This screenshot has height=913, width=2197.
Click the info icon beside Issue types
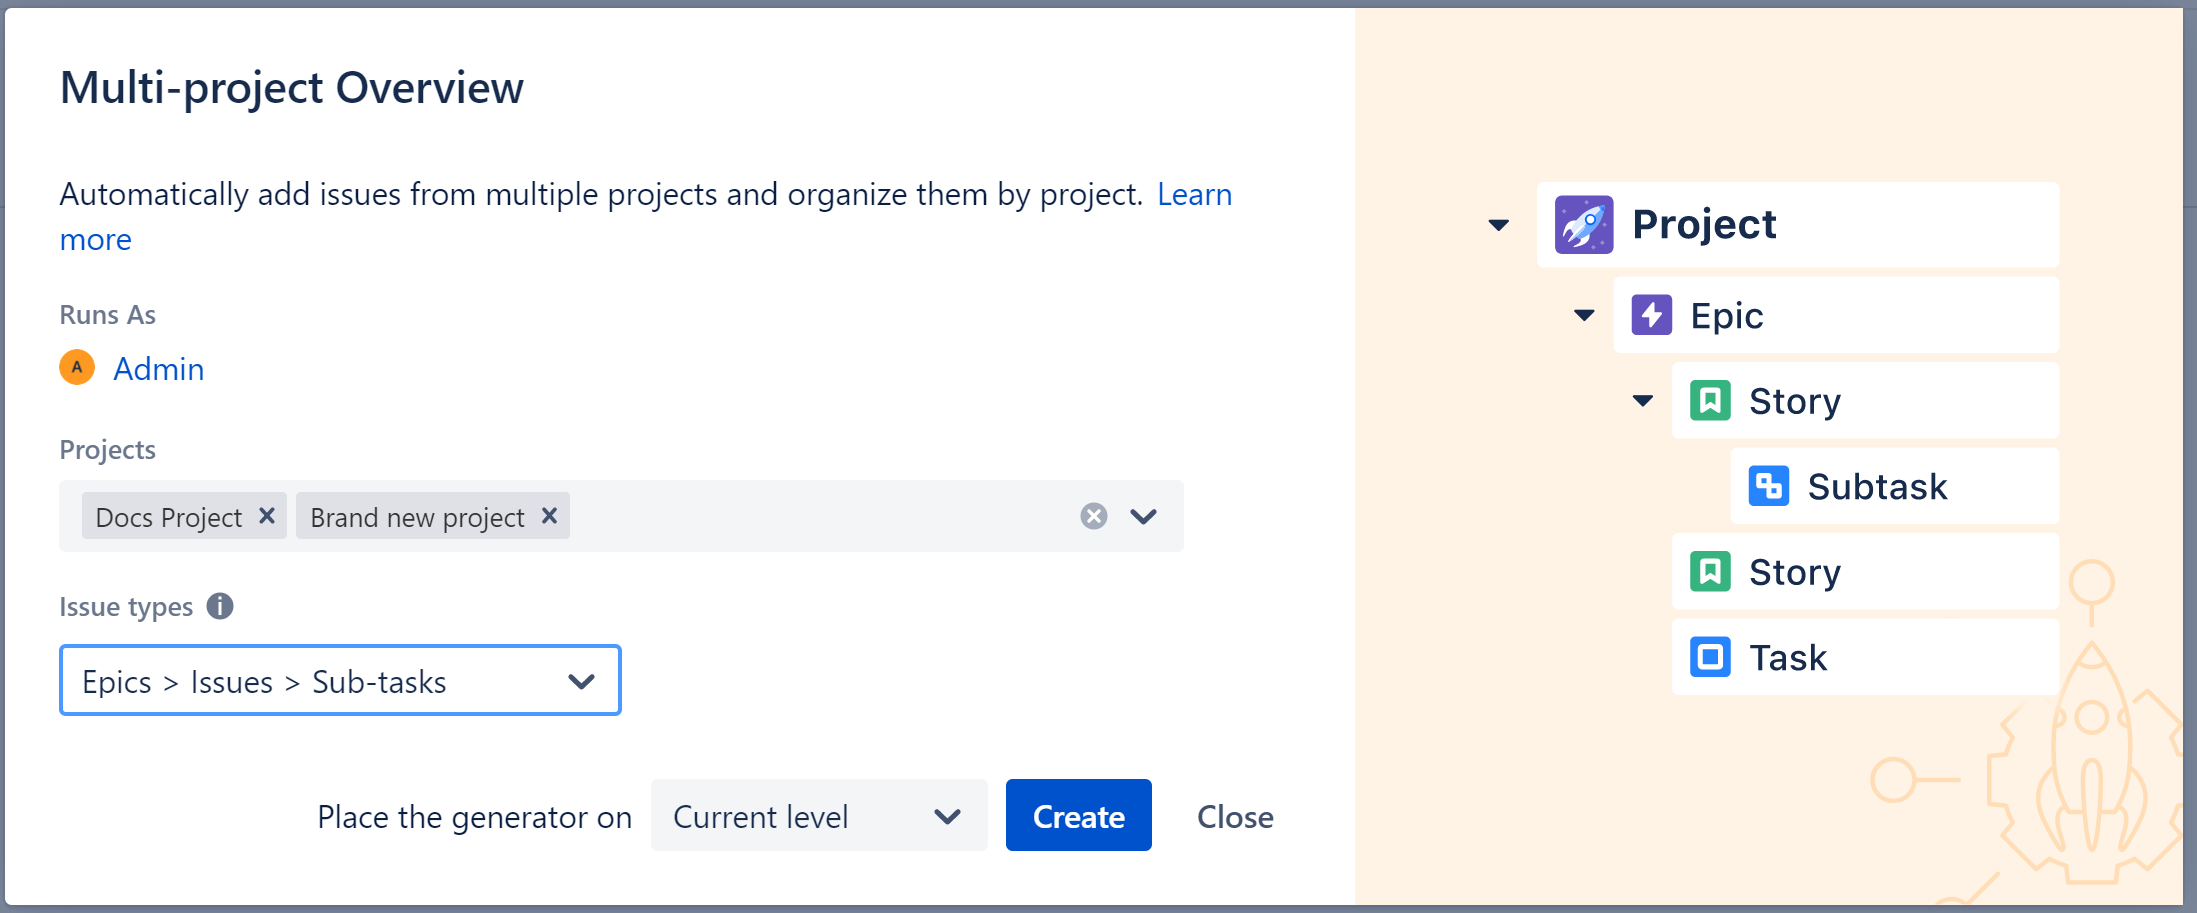[x=220, y=605]
